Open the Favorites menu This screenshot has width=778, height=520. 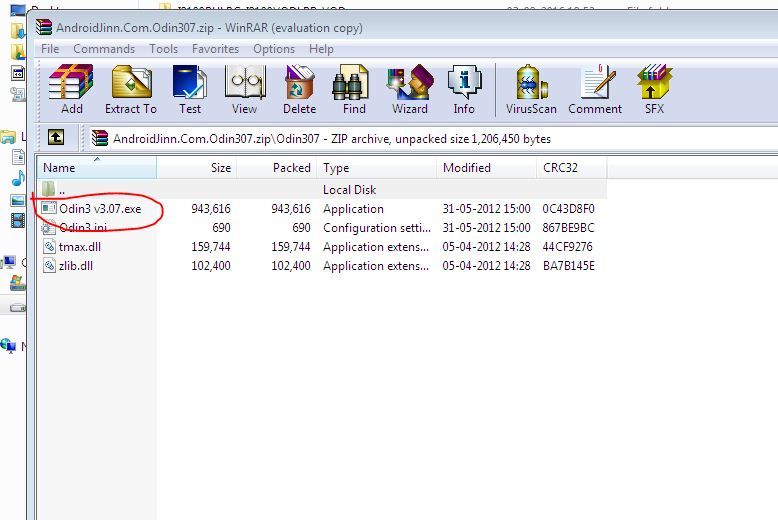[215, 49]
